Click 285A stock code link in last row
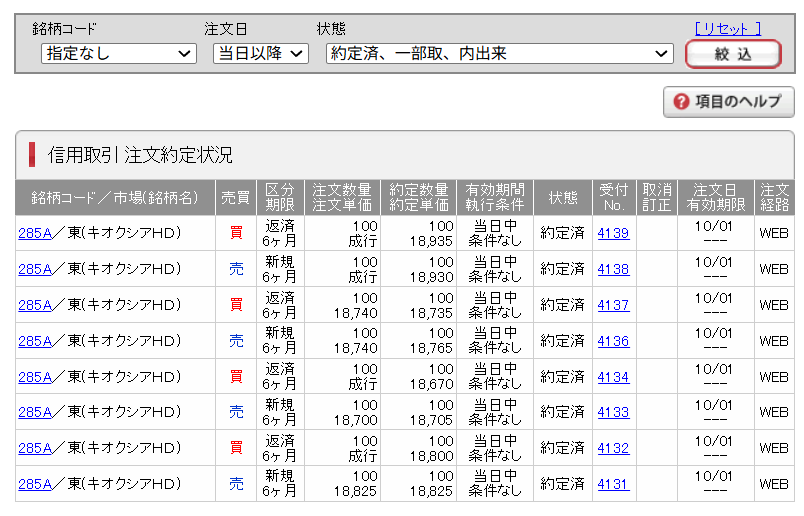The height and width of the screenshot is (516, 804). pyautogui.click(x=35, y=484)
